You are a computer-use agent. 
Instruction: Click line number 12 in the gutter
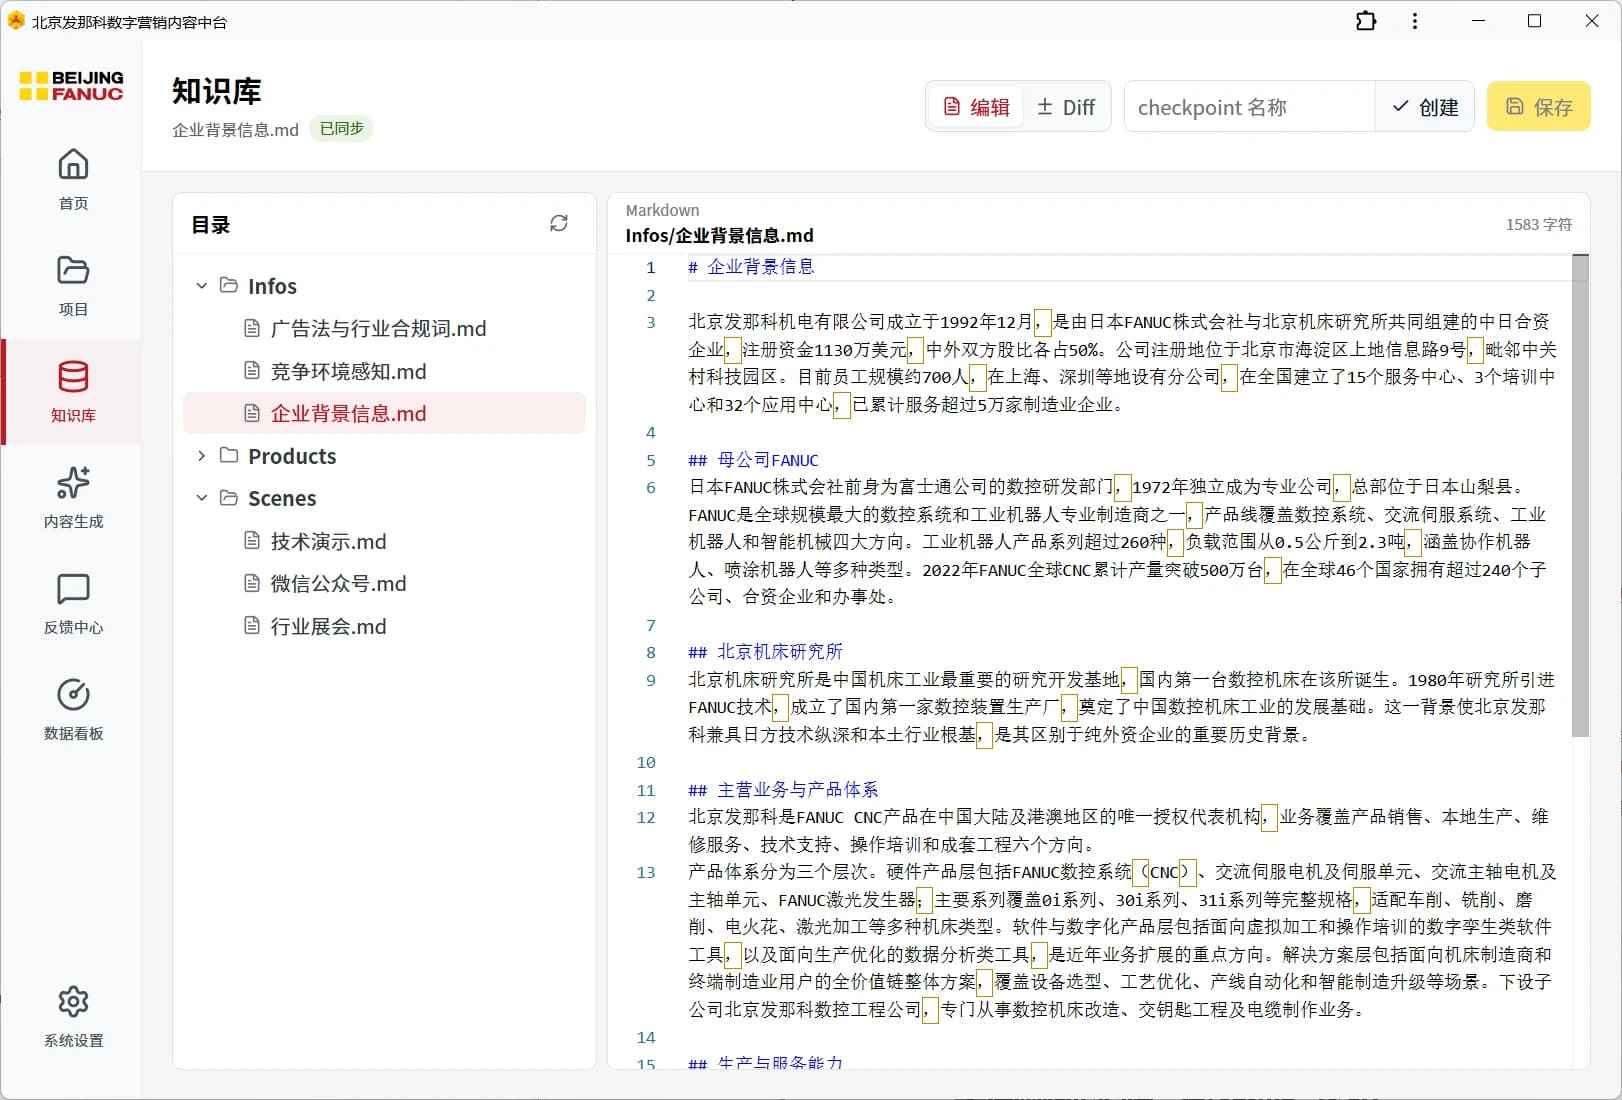pyautogui.click(x=646, y=817)
